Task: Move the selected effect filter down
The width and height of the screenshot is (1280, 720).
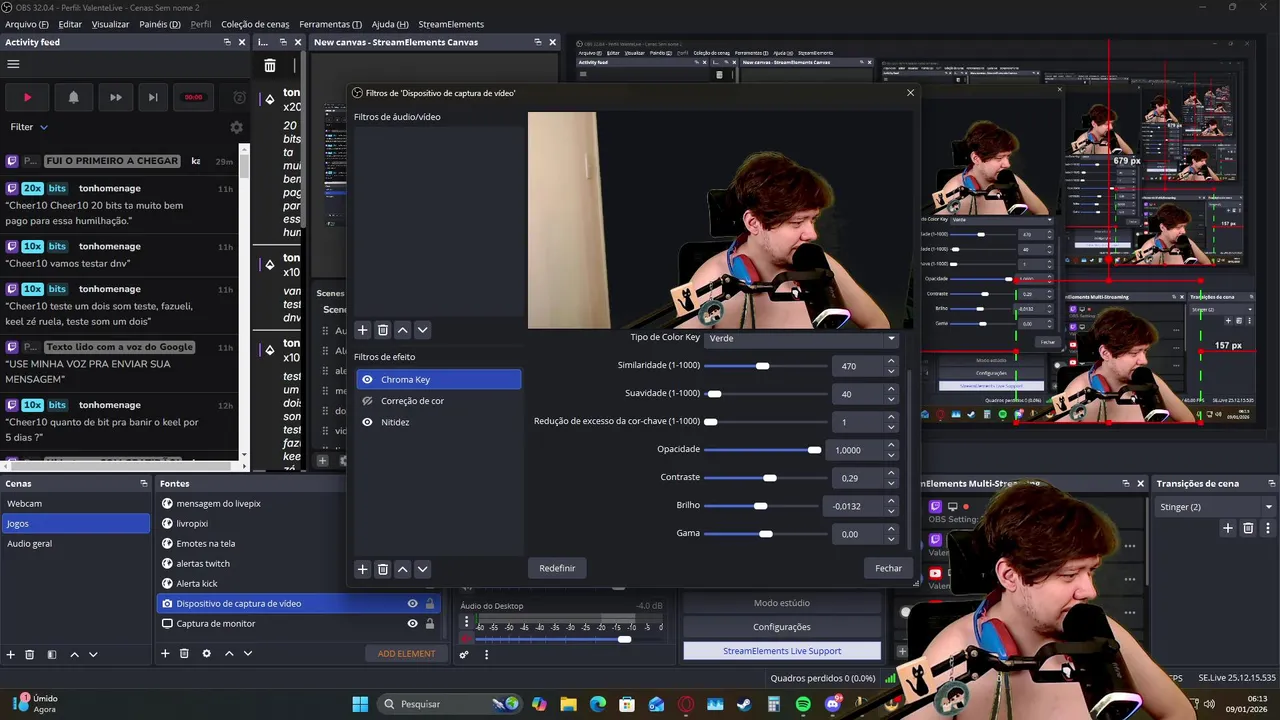Action: pyautogui.click(x=422, y=569)
